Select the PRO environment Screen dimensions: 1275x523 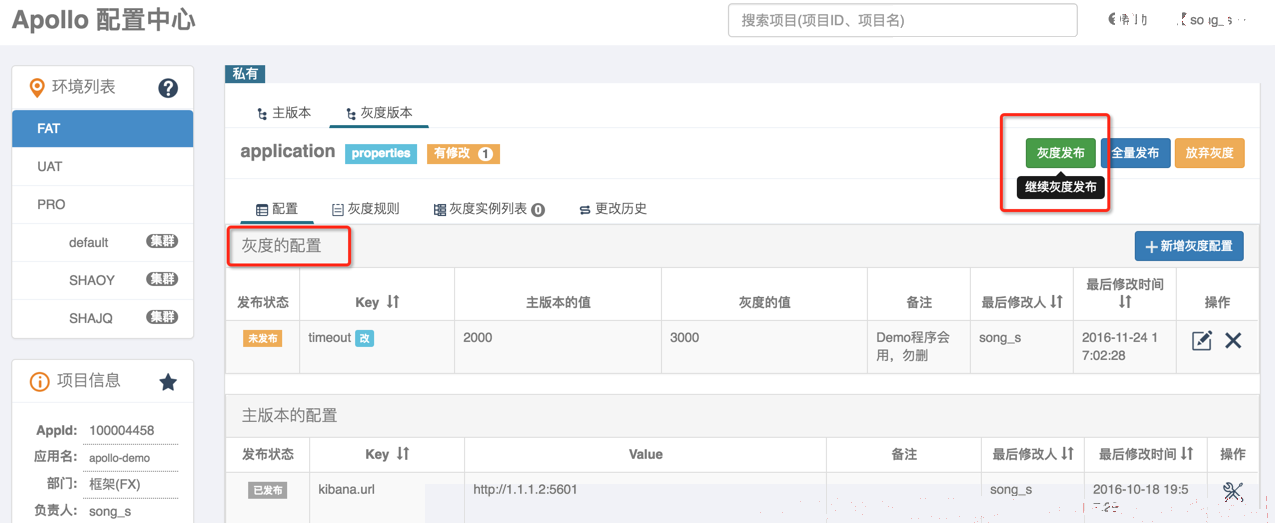click(102, 205)
